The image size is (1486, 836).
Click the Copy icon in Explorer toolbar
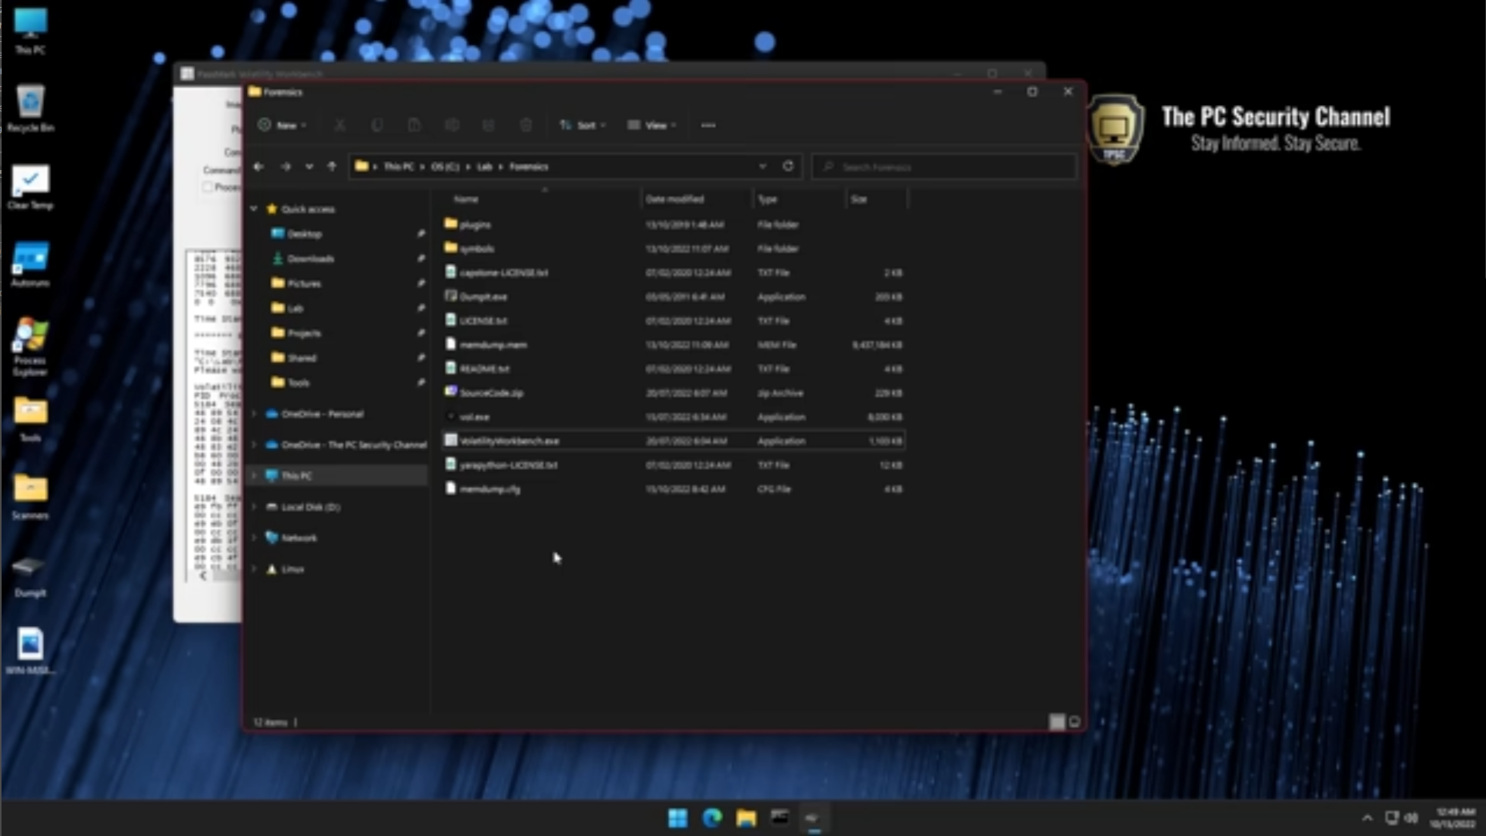[x=377, y=125]
